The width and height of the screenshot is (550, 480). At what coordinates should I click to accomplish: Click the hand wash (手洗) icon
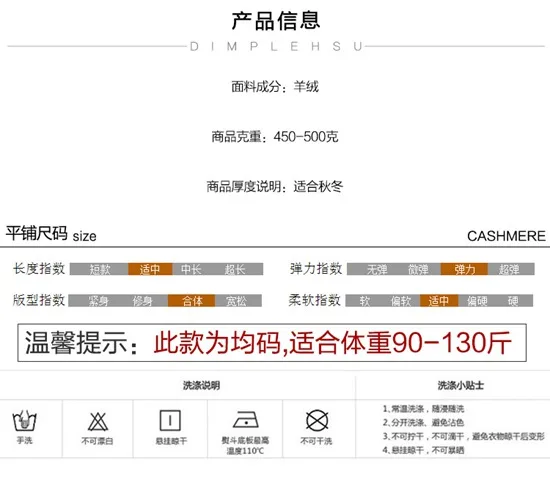pyautogui.click(x=25, y=421)
